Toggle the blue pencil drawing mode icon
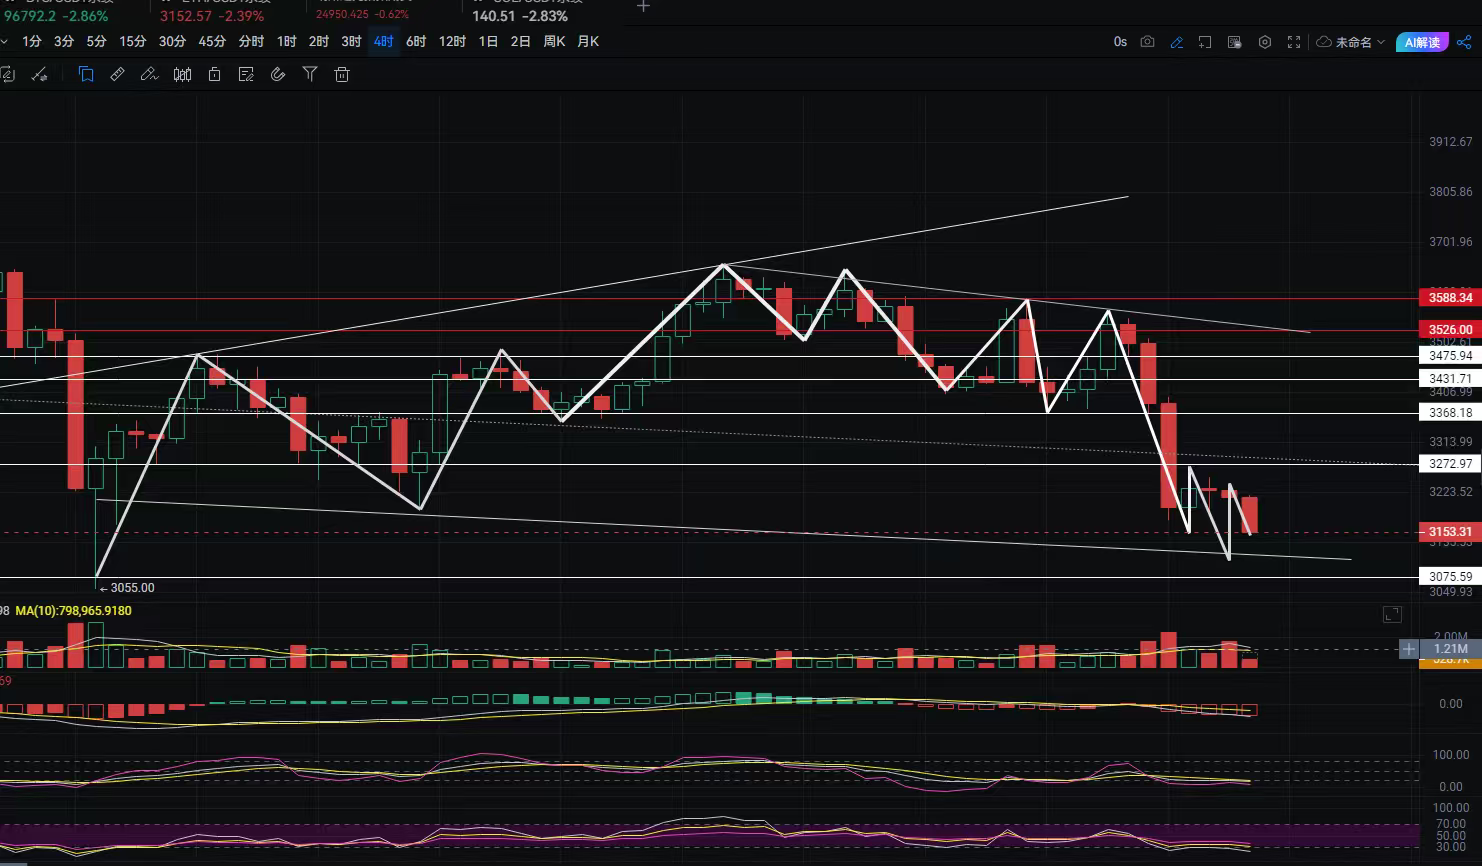1482x866 pixels. point(1176,42)
